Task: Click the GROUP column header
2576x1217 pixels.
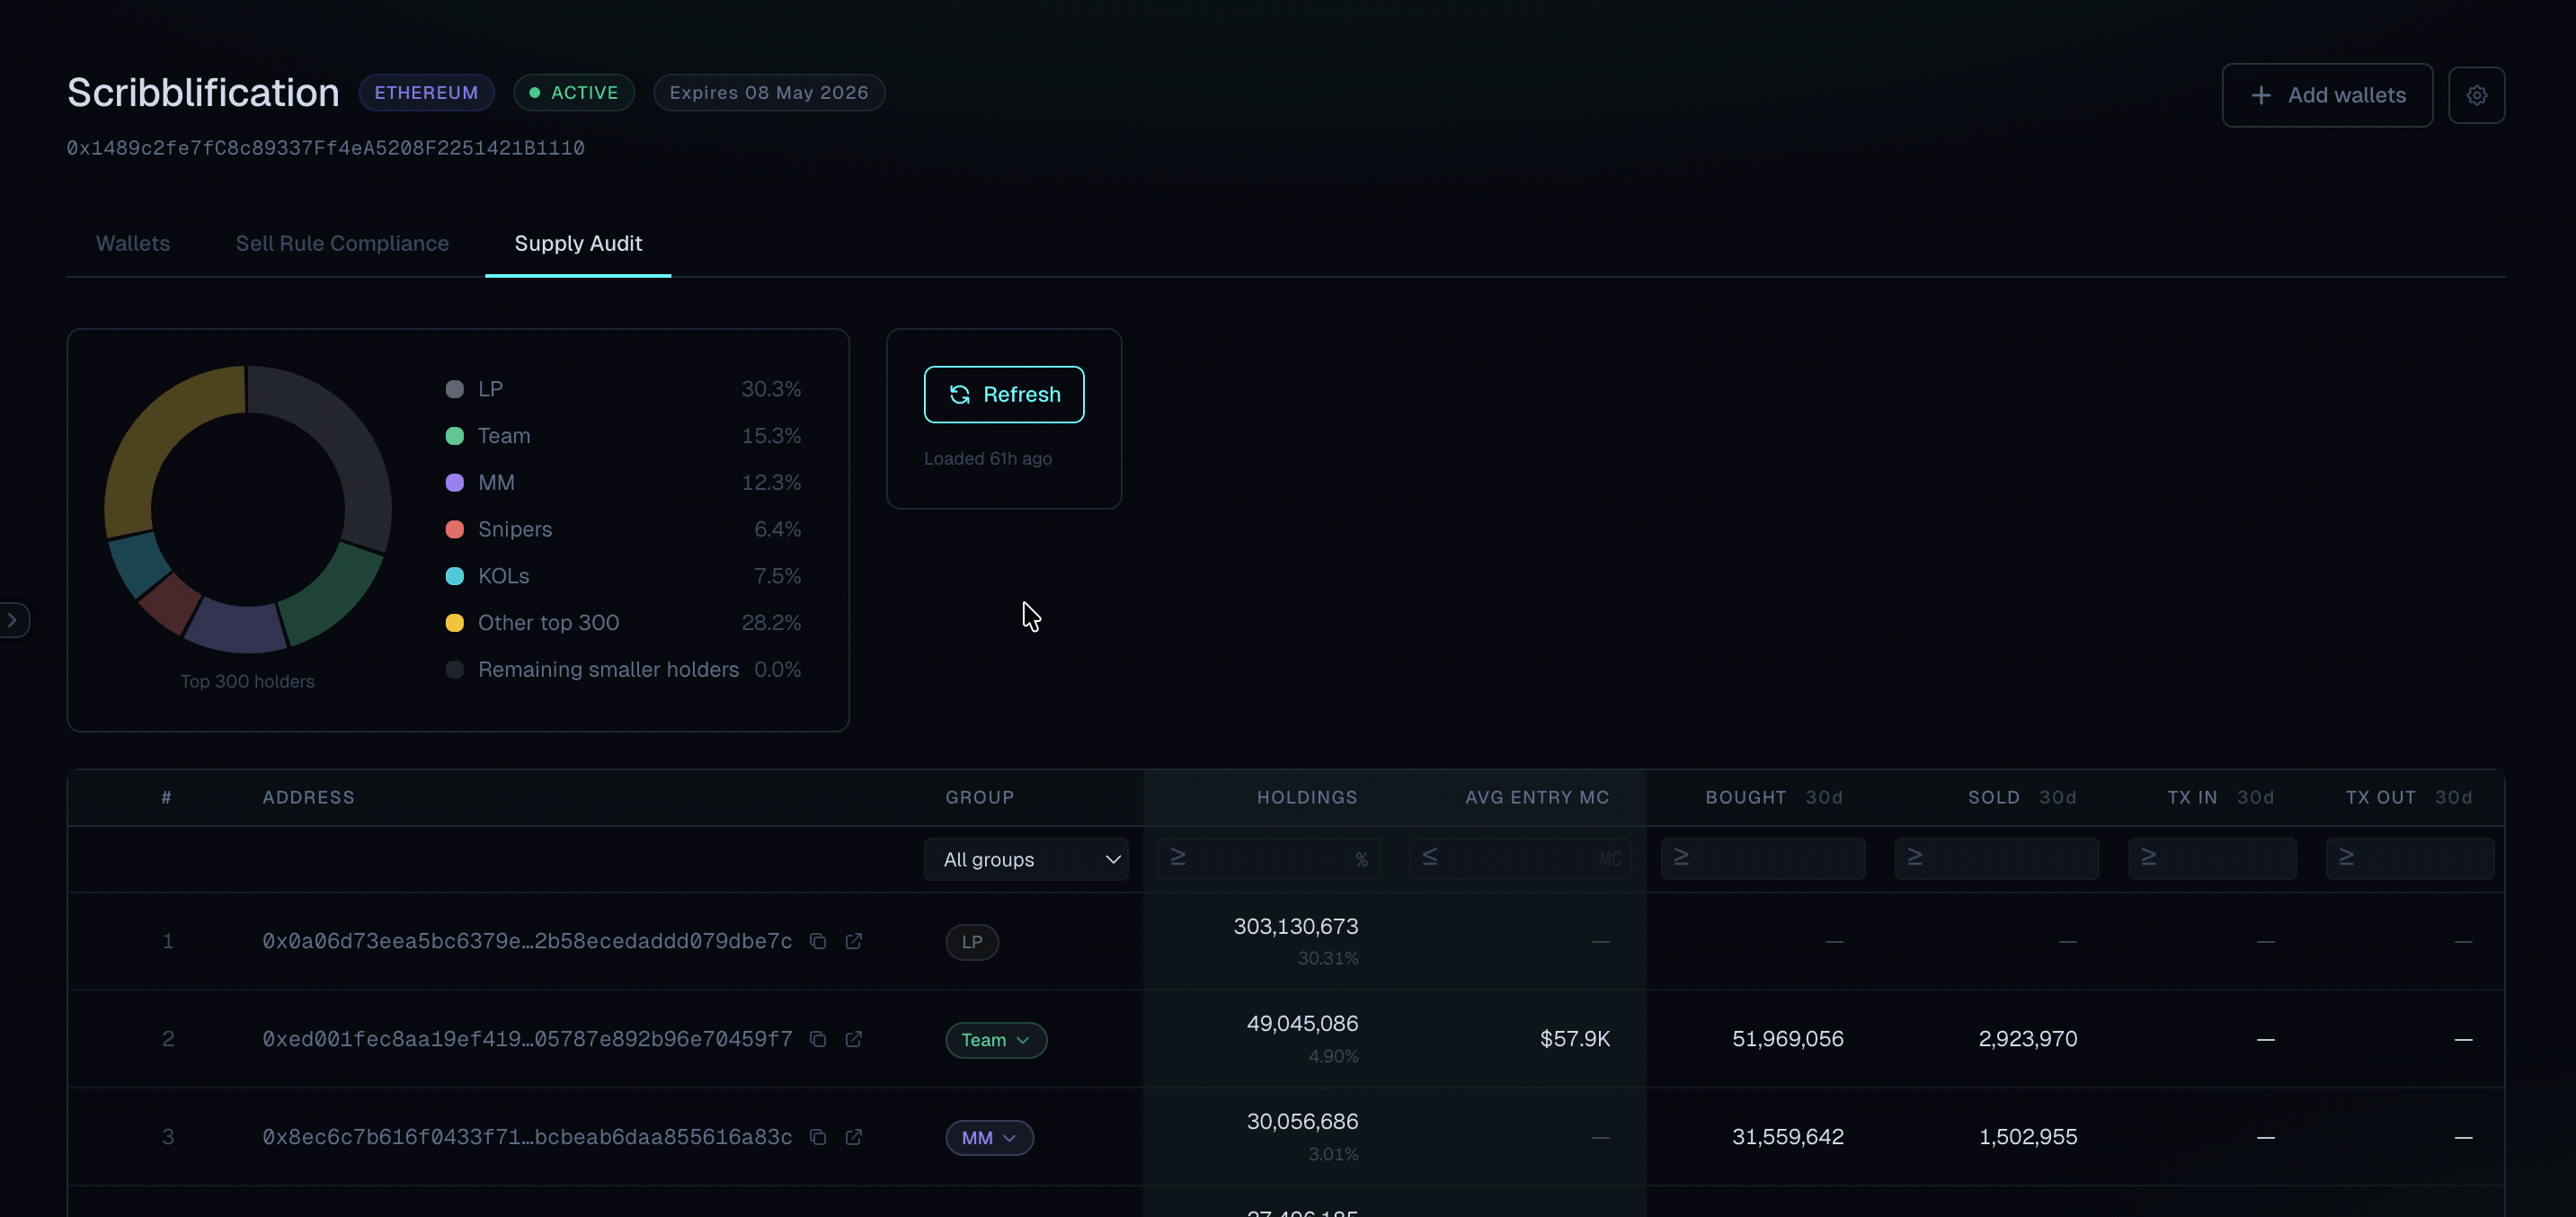Action: 980,797
